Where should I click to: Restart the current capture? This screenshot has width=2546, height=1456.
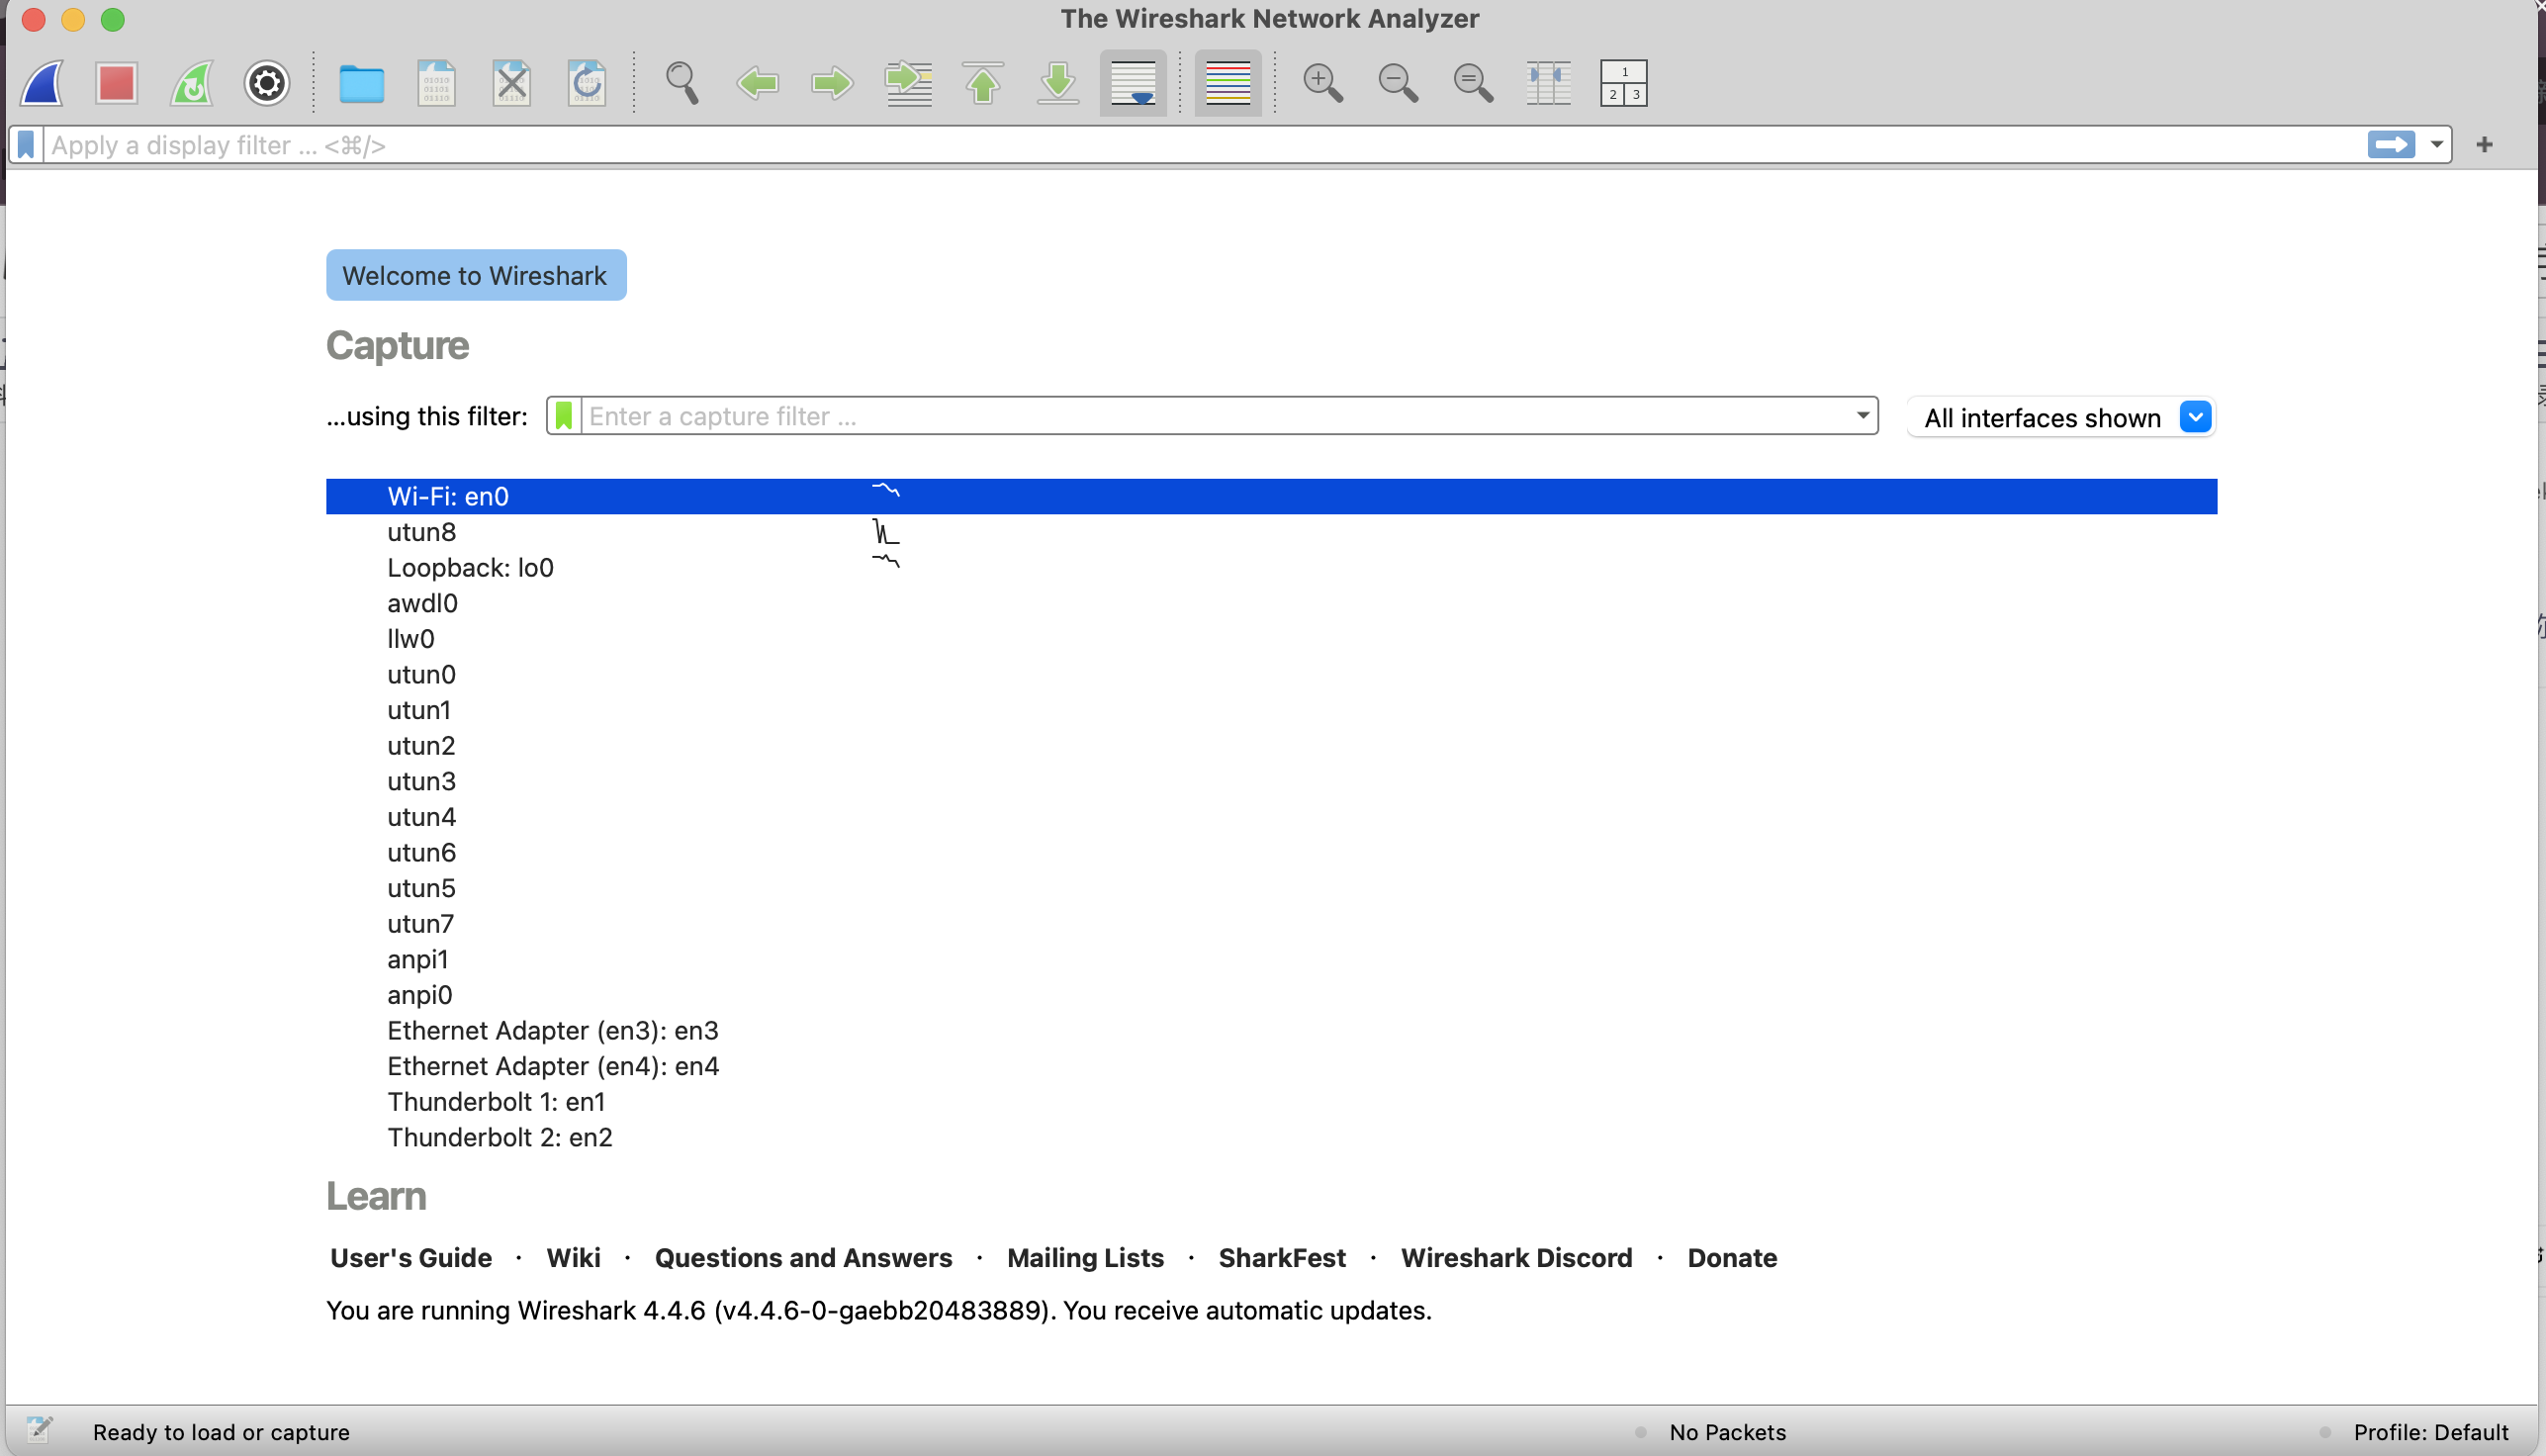click(x=192, y=83)
